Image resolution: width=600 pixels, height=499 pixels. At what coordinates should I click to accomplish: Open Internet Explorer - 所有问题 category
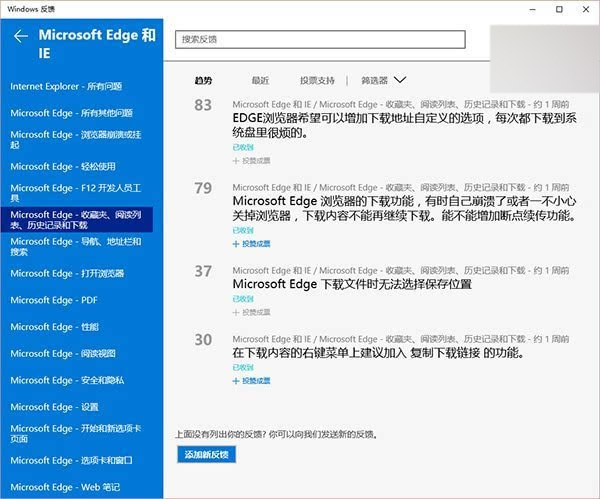pos(66,86)
